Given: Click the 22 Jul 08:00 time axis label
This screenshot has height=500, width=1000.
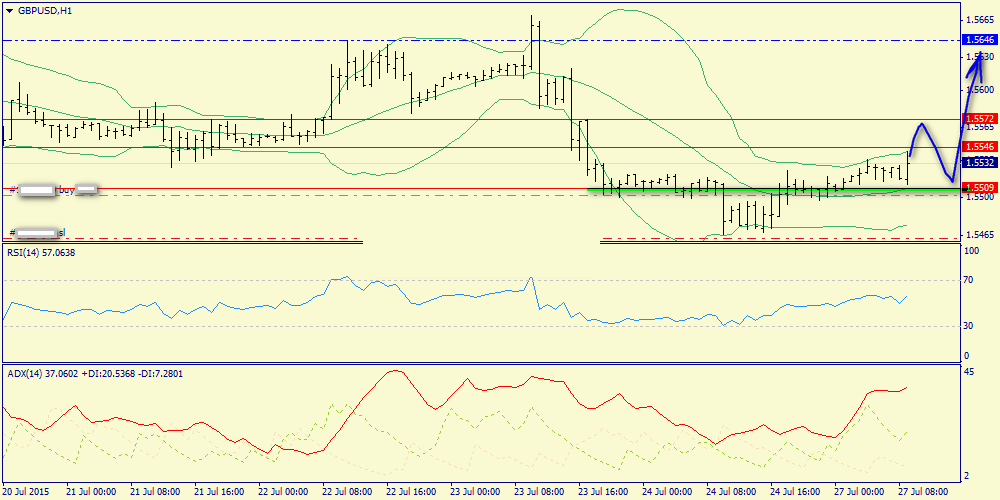Looking at the screenshot, I should (x=346, y=492).
